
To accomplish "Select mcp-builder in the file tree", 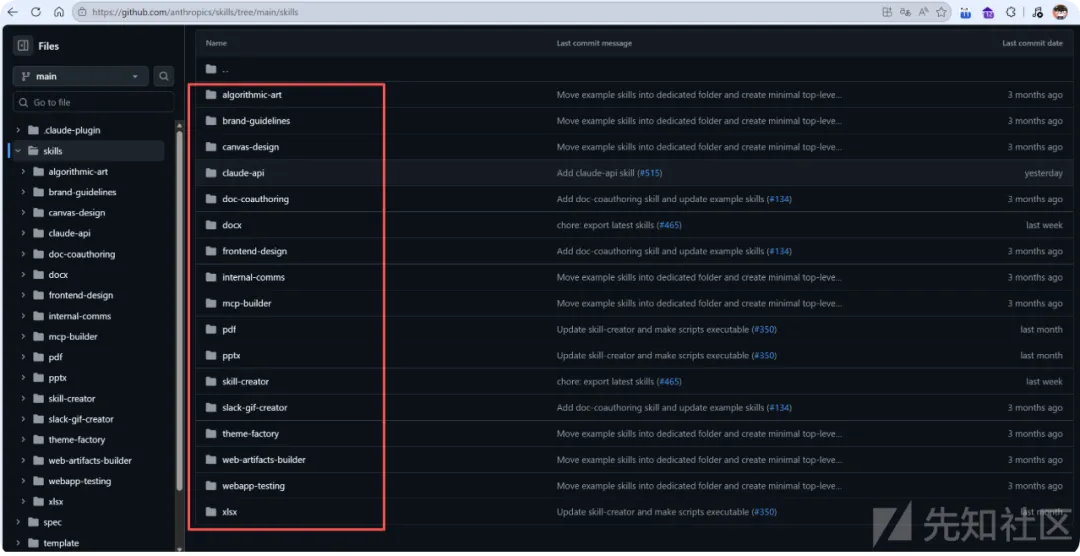I will pyautogui.click(x=73, y=337).
